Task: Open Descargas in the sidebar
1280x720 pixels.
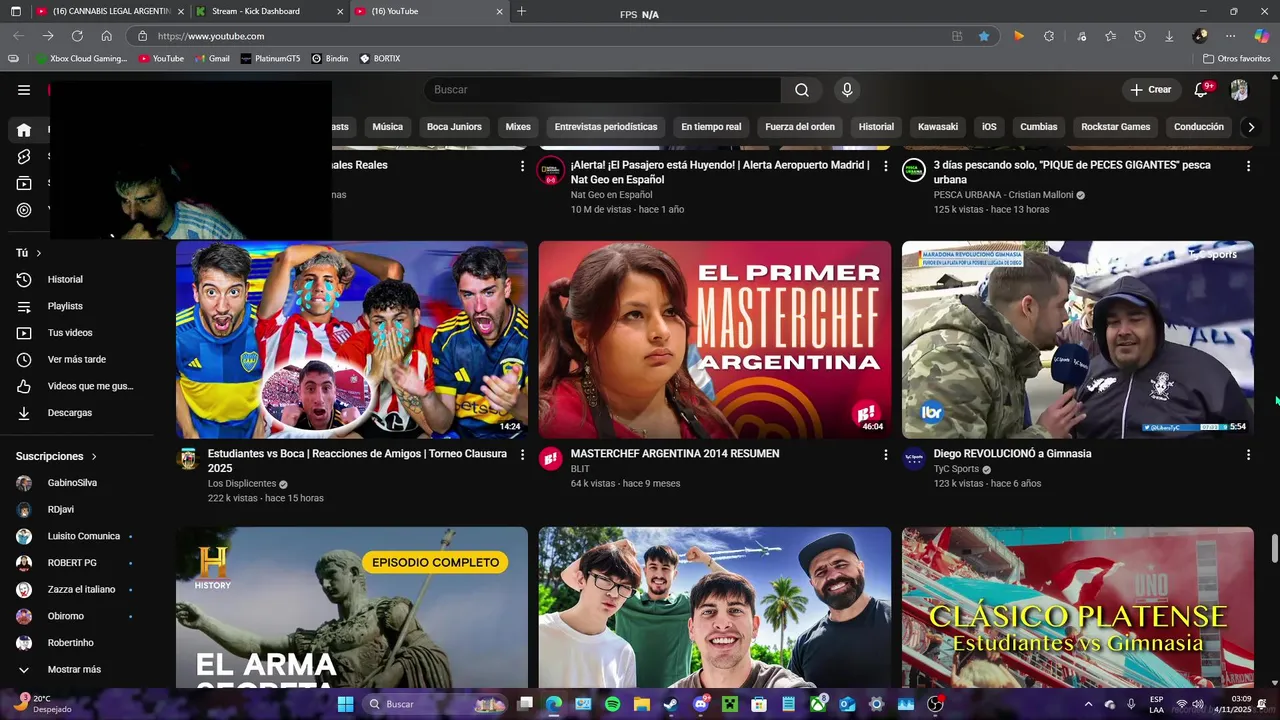Action: [x=69, y=413]
